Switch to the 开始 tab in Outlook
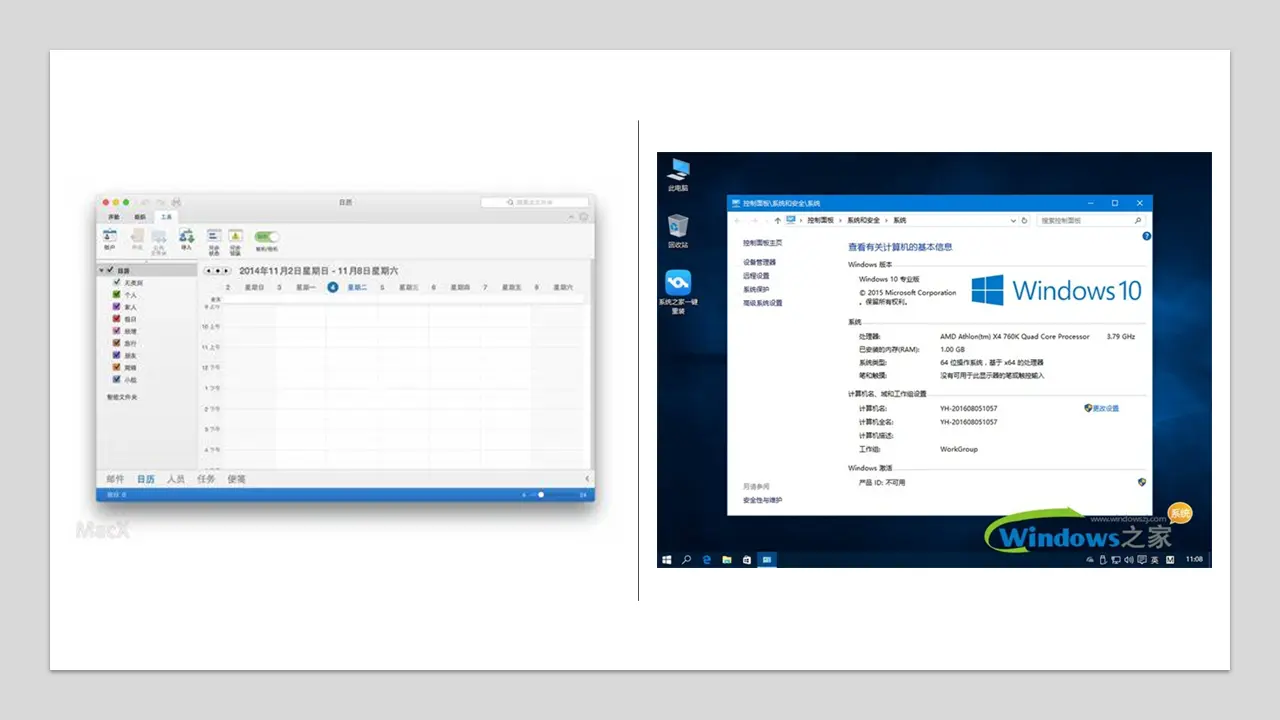This screenshot has height=720, width=1280. click(114, 217)
